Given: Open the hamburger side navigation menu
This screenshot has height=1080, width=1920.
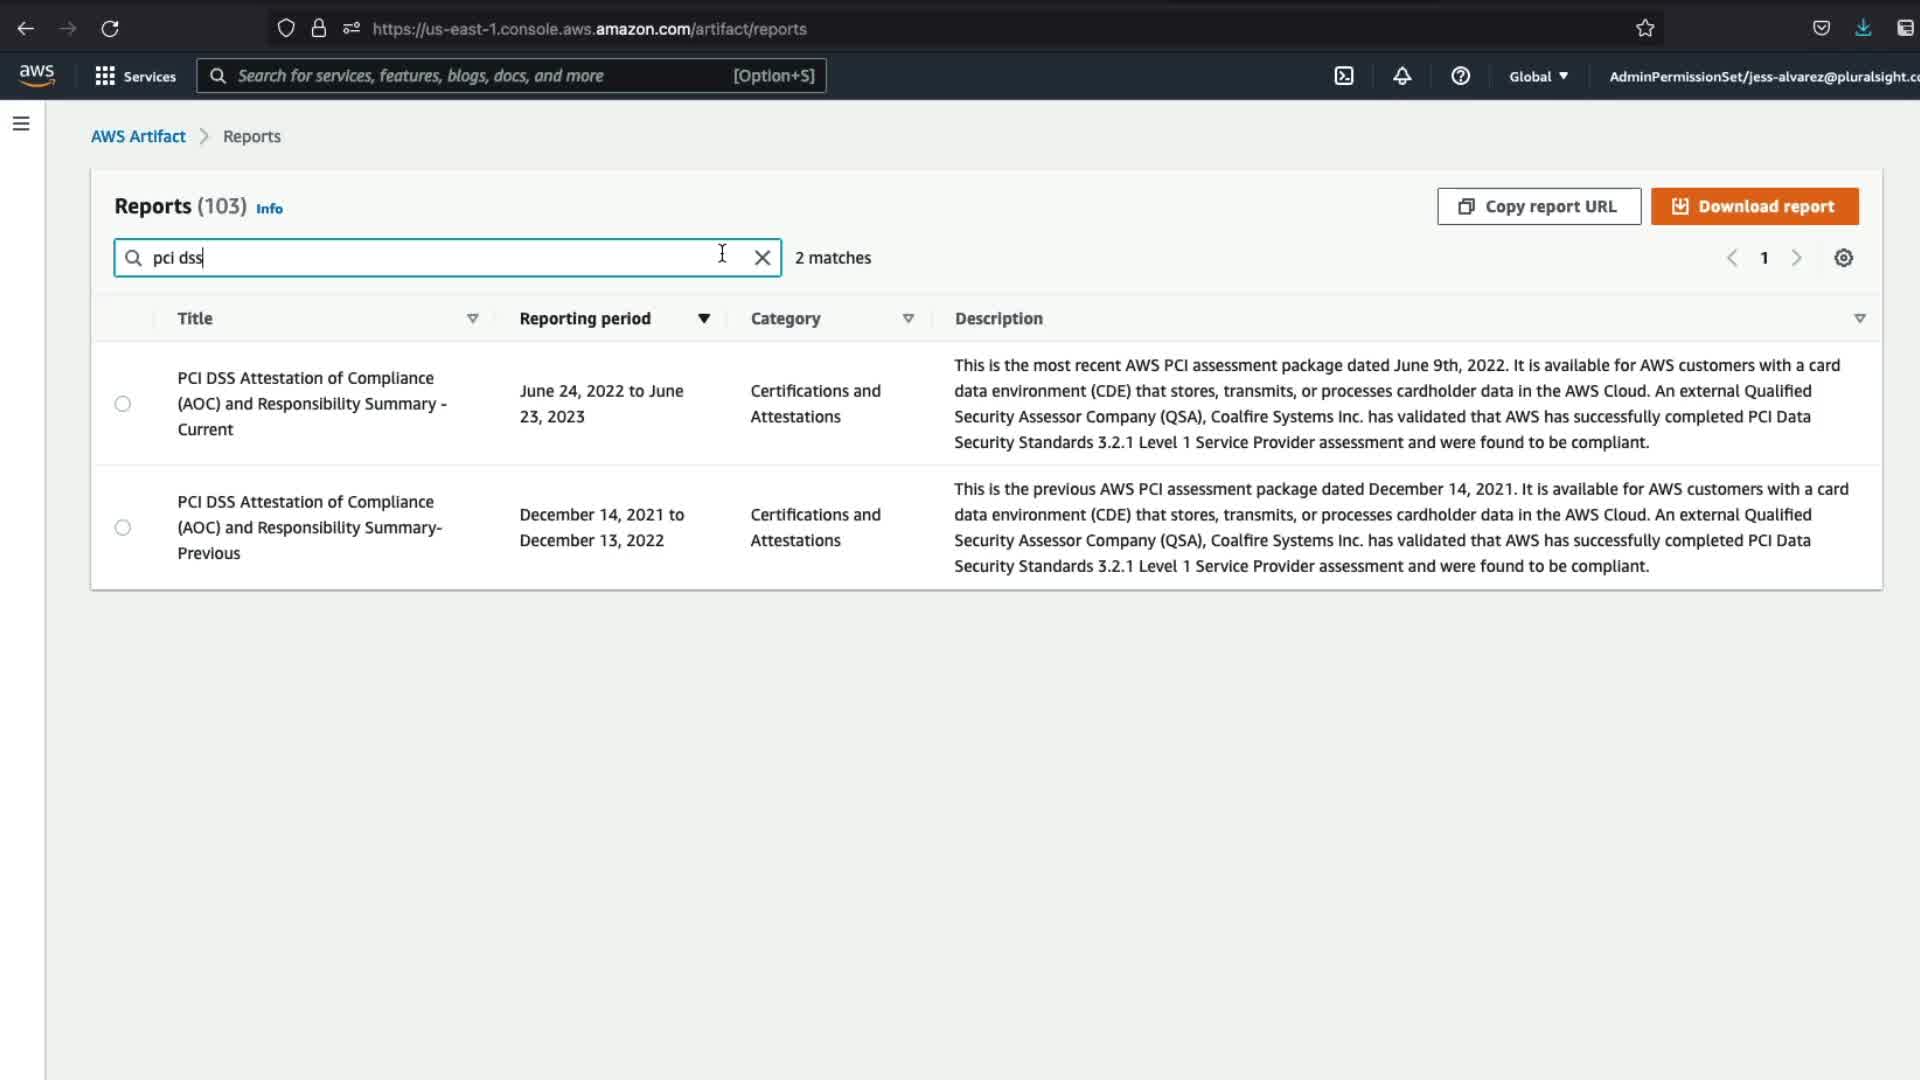Looking at the screenshot, I should pyautogui.click(x=21, y=124).
